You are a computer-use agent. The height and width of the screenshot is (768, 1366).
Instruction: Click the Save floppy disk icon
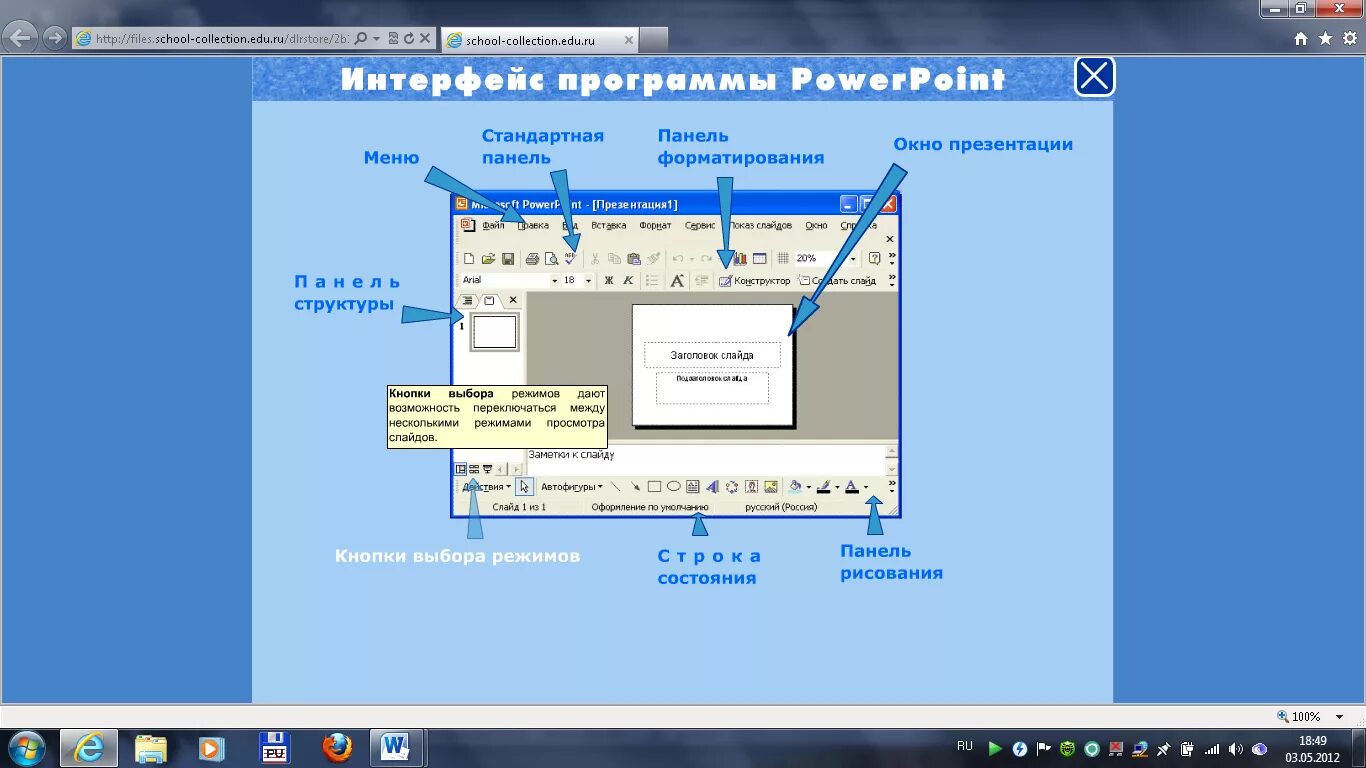point(508,259)
